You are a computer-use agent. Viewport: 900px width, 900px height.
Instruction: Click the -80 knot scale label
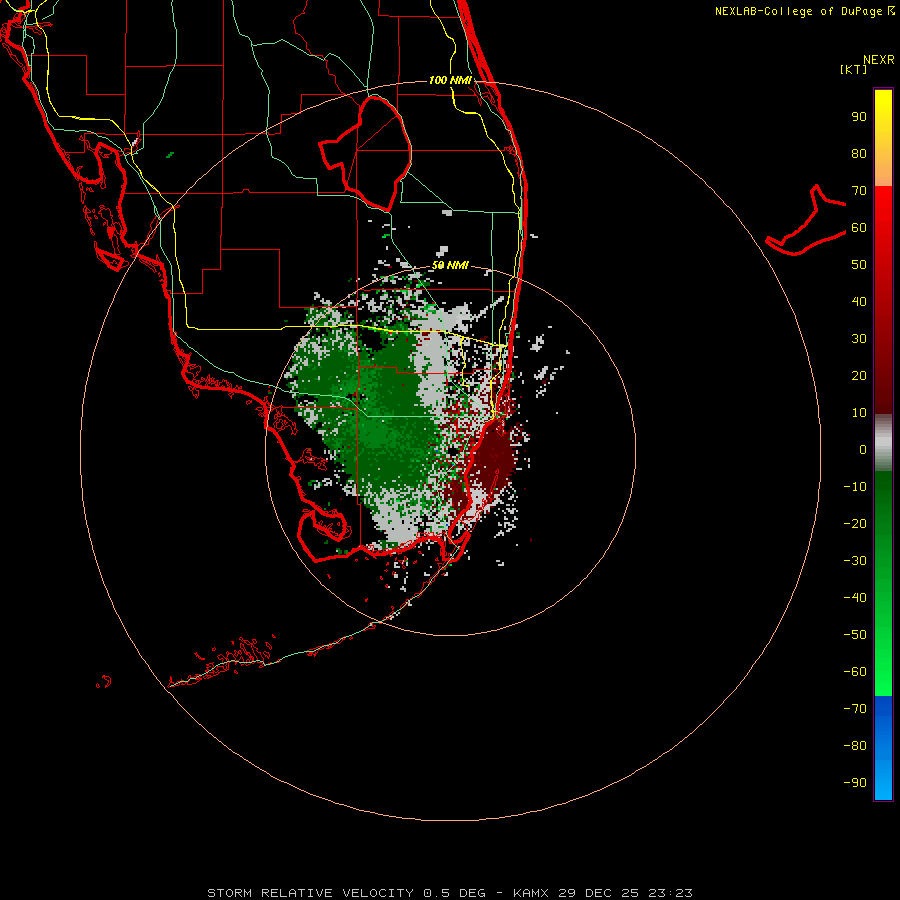click(x=855, y=746)
